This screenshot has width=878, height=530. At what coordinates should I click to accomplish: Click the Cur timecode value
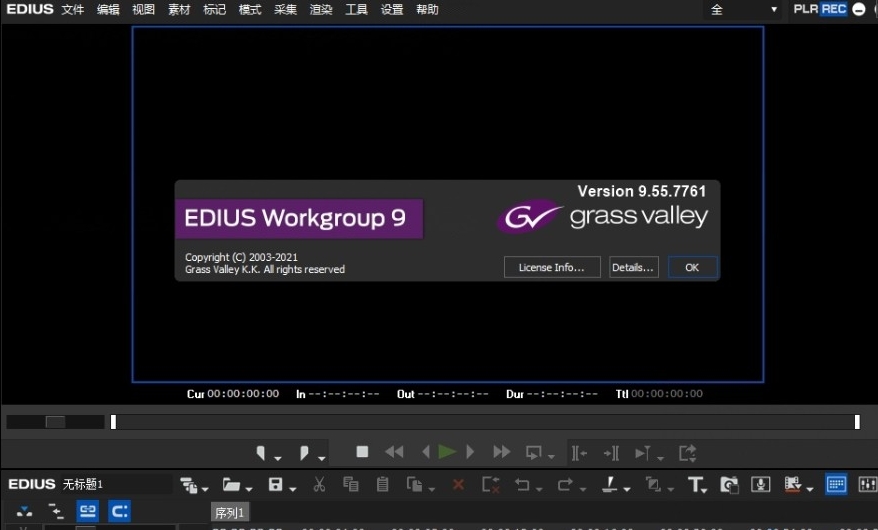243,394
